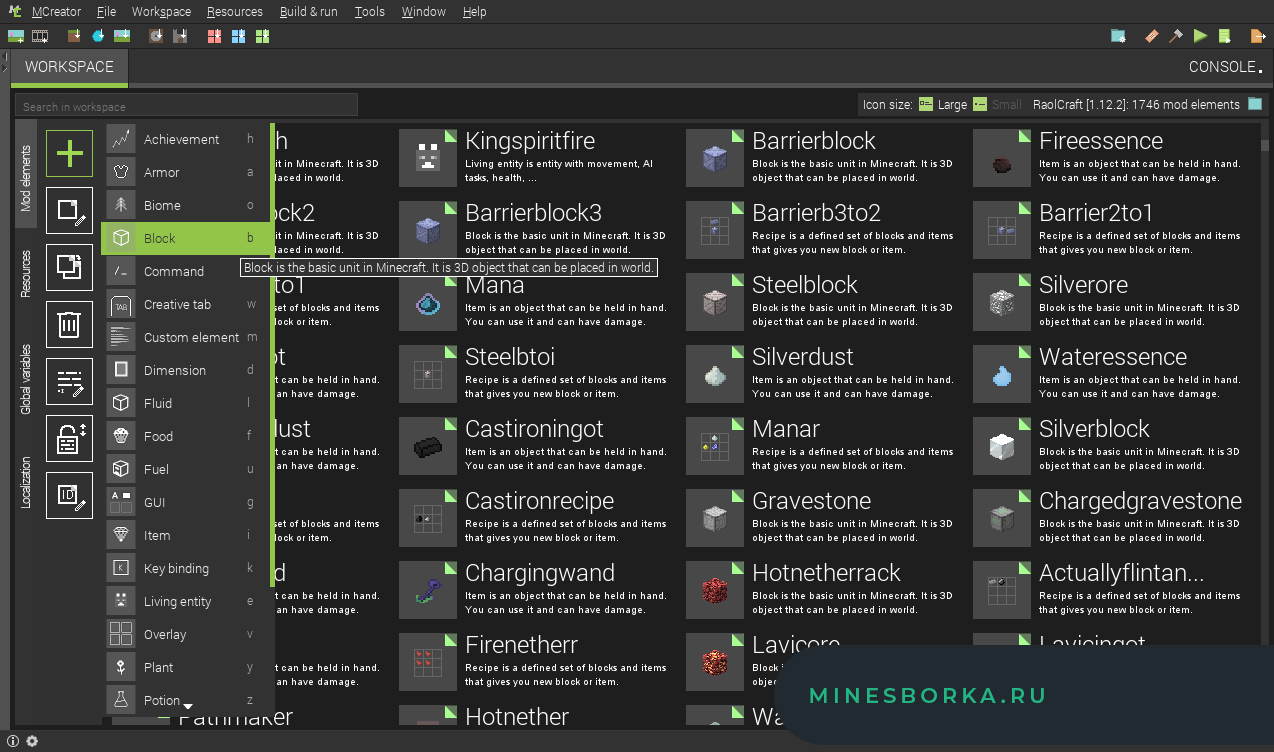The width and height of the screenshot is (1274, 752).
Task: Click the green run server document icon
Action: coord(1224,36)
